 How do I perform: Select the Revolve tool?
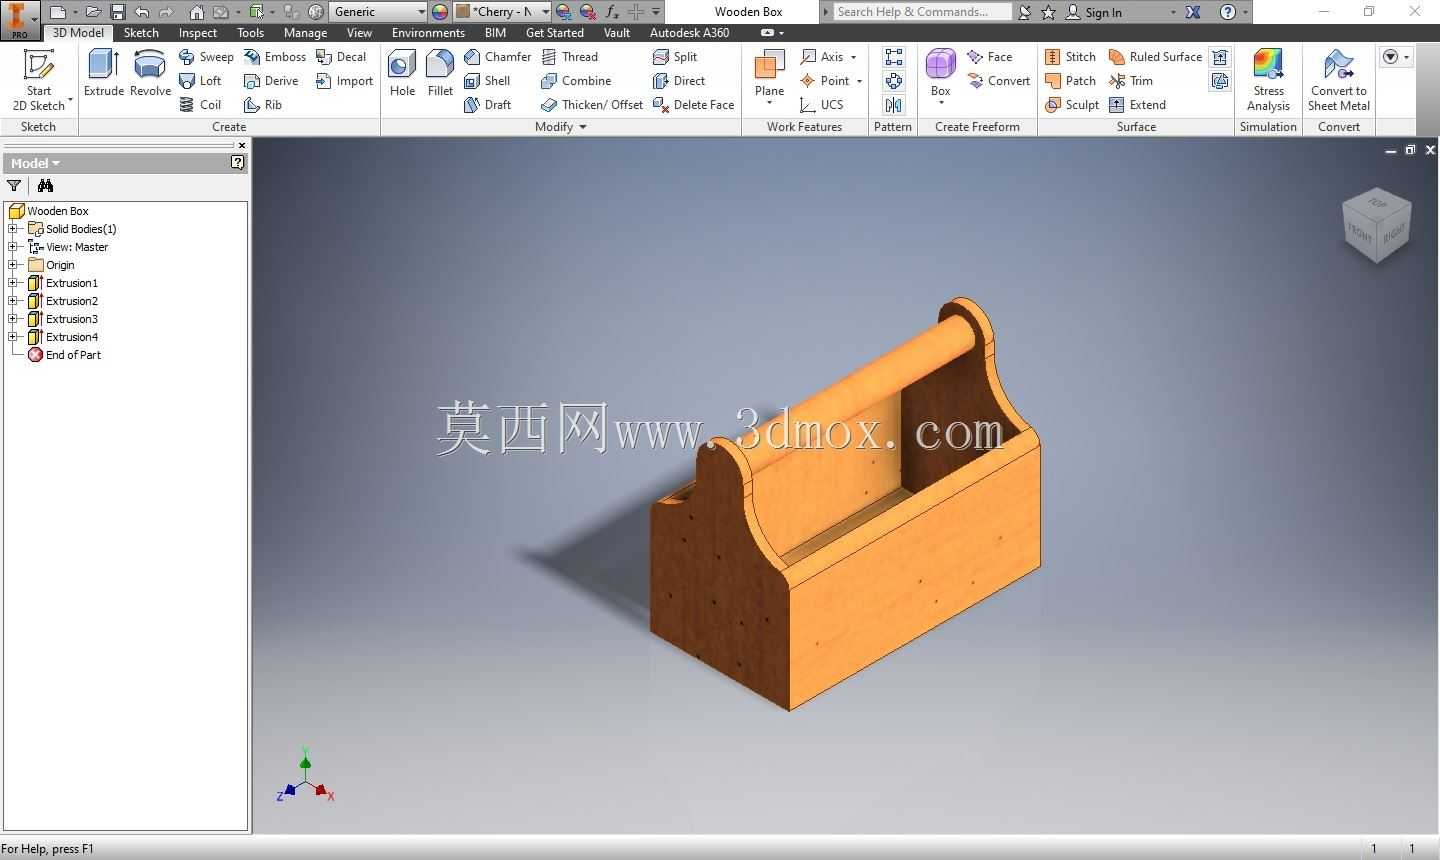point(150,73)
